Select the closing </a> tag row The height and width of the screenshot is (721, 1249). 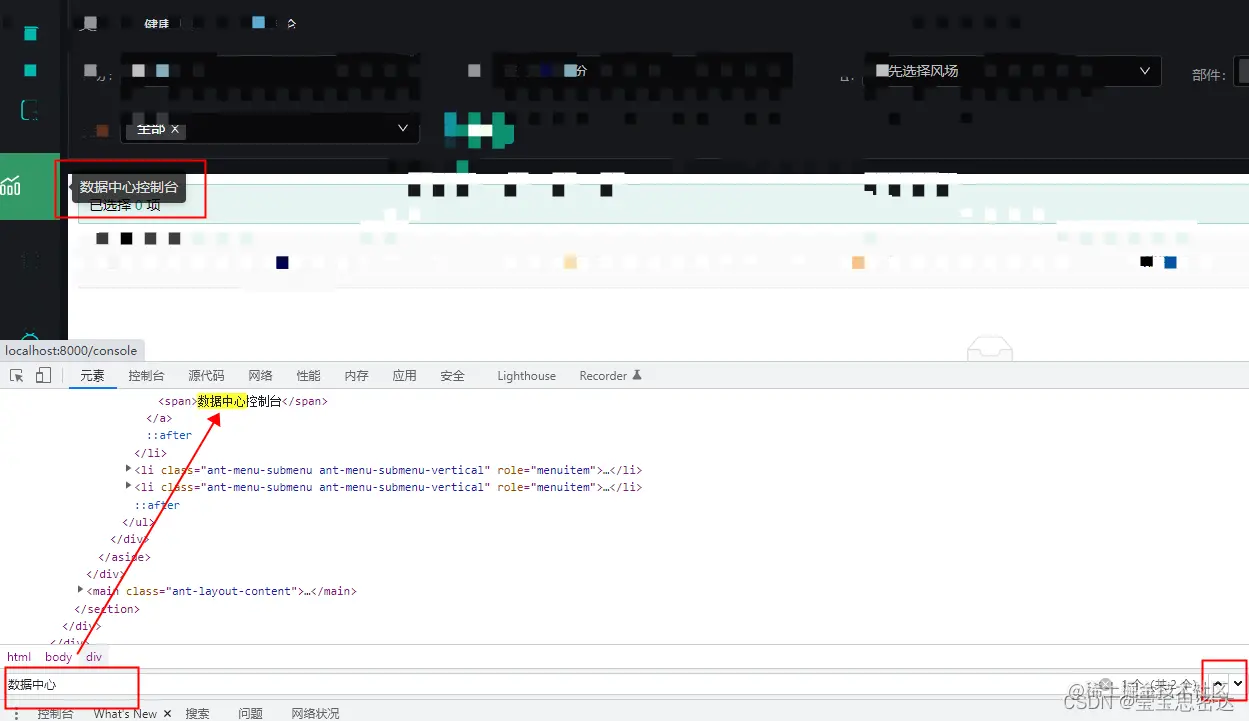(159, 418)
